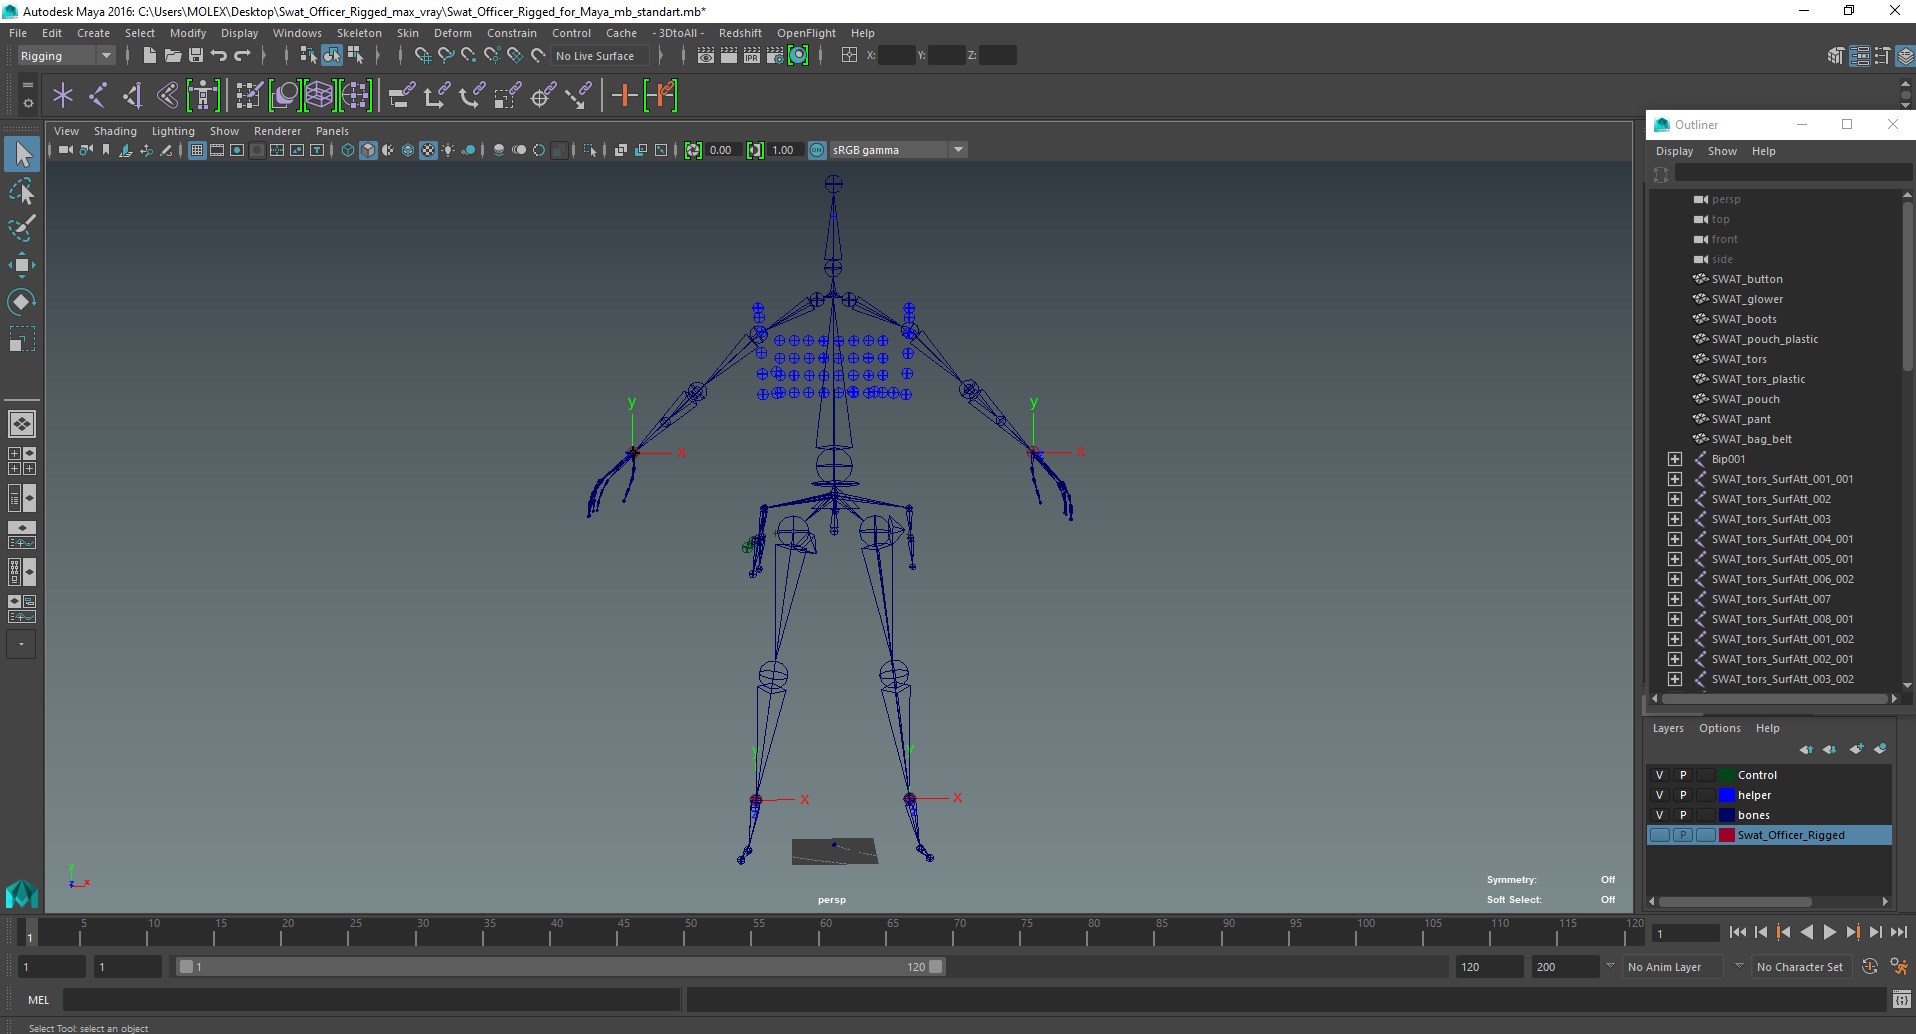Toggle visibility V of the bones layer
1916x1034 pixels.
1660,815
